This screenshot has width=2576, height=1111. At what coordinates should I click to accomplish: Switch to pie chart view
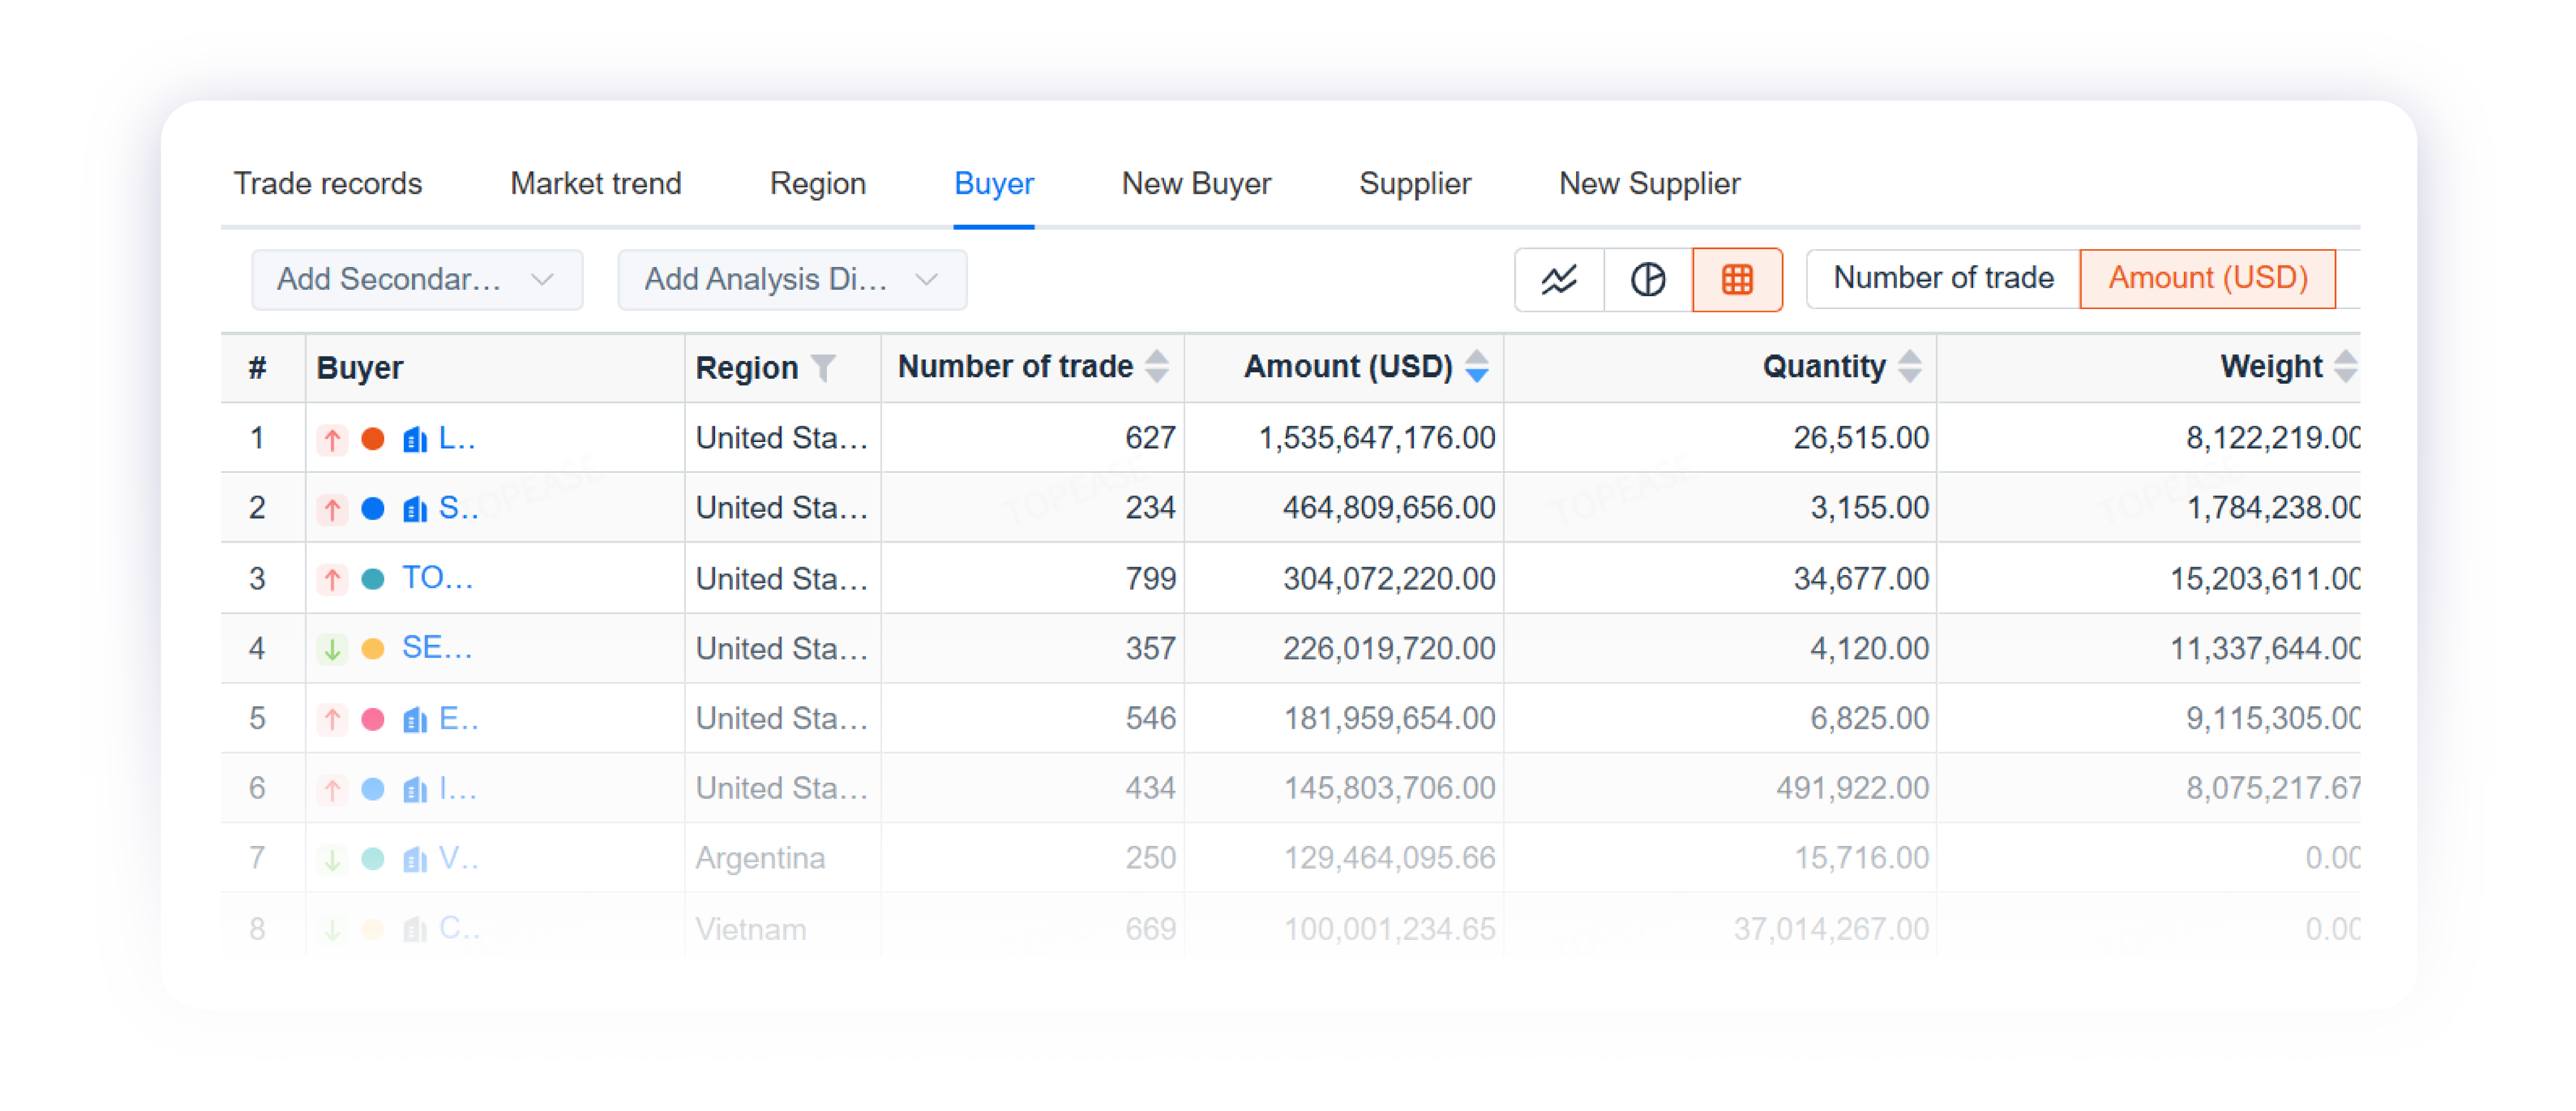click(x=1647, y=279)
